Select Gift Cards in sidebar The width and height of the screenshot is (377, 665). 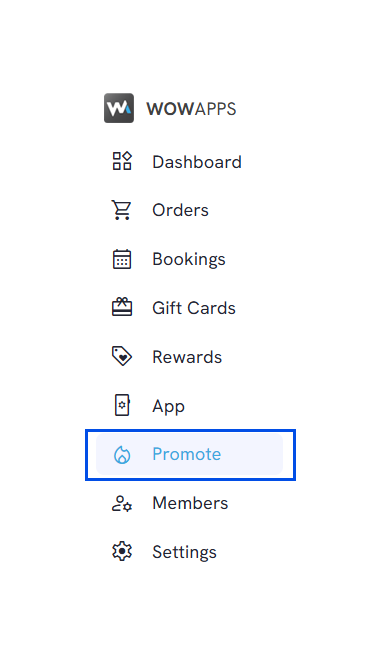[190, 307]
